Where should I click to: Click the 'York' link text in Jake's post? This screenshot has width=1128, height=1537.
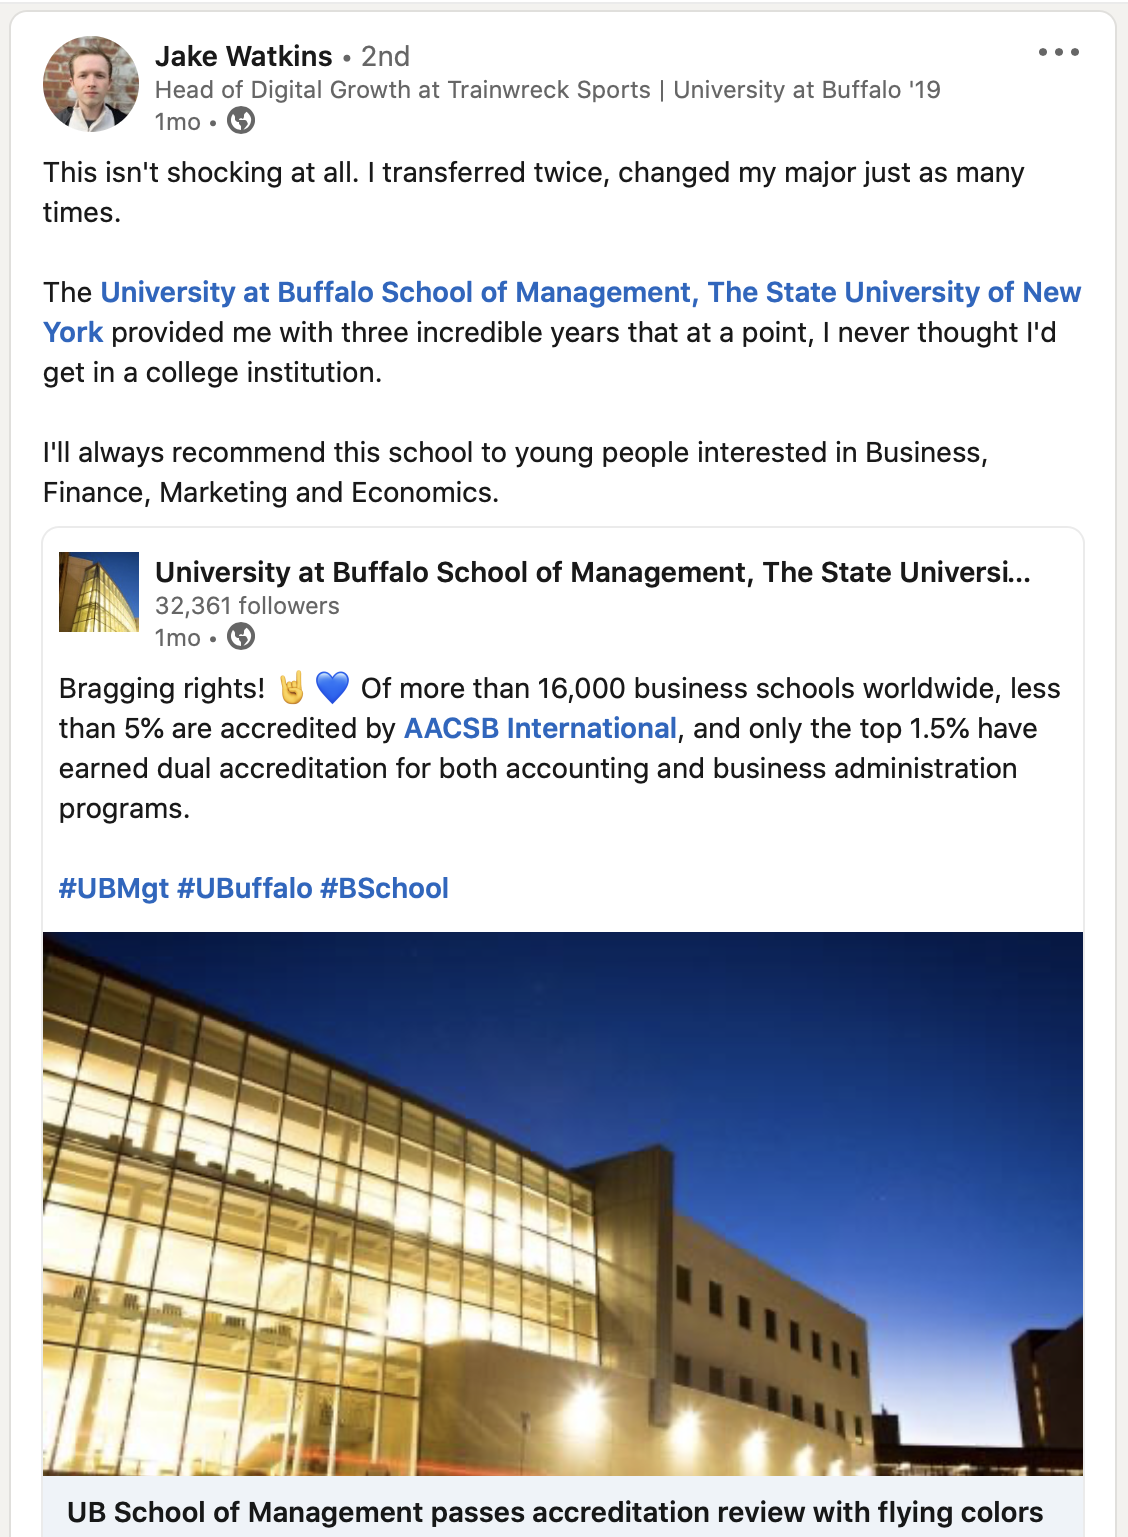[x=73, y=332]
